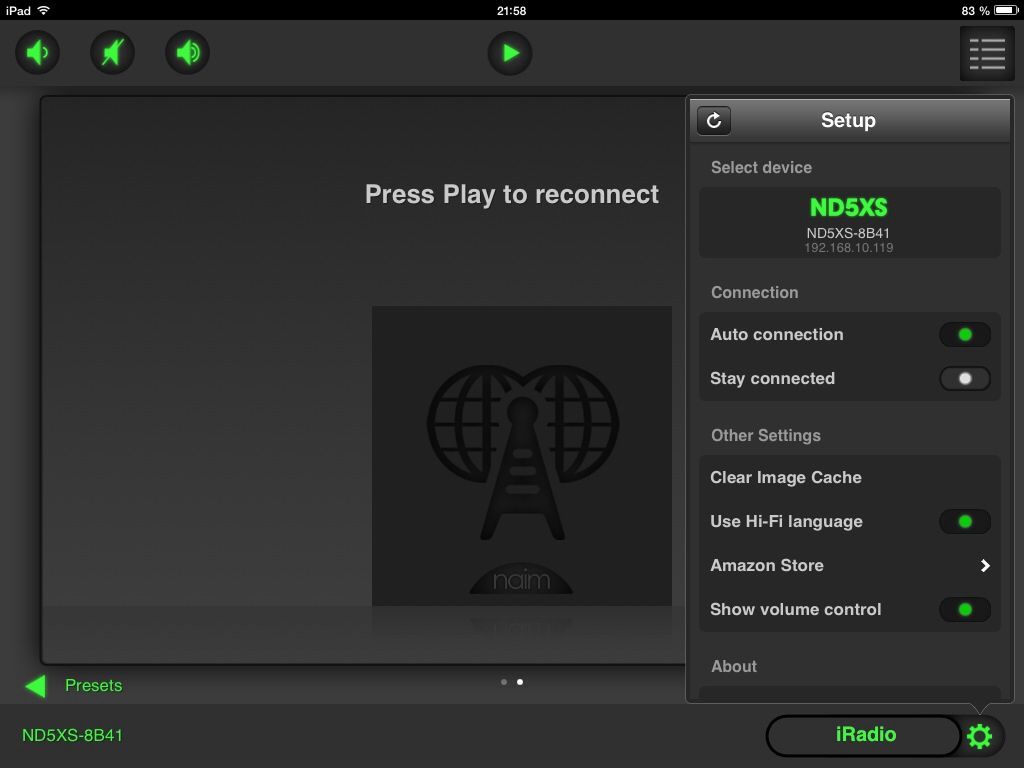Select the ND5XS device entry

(x=849, y=223)
